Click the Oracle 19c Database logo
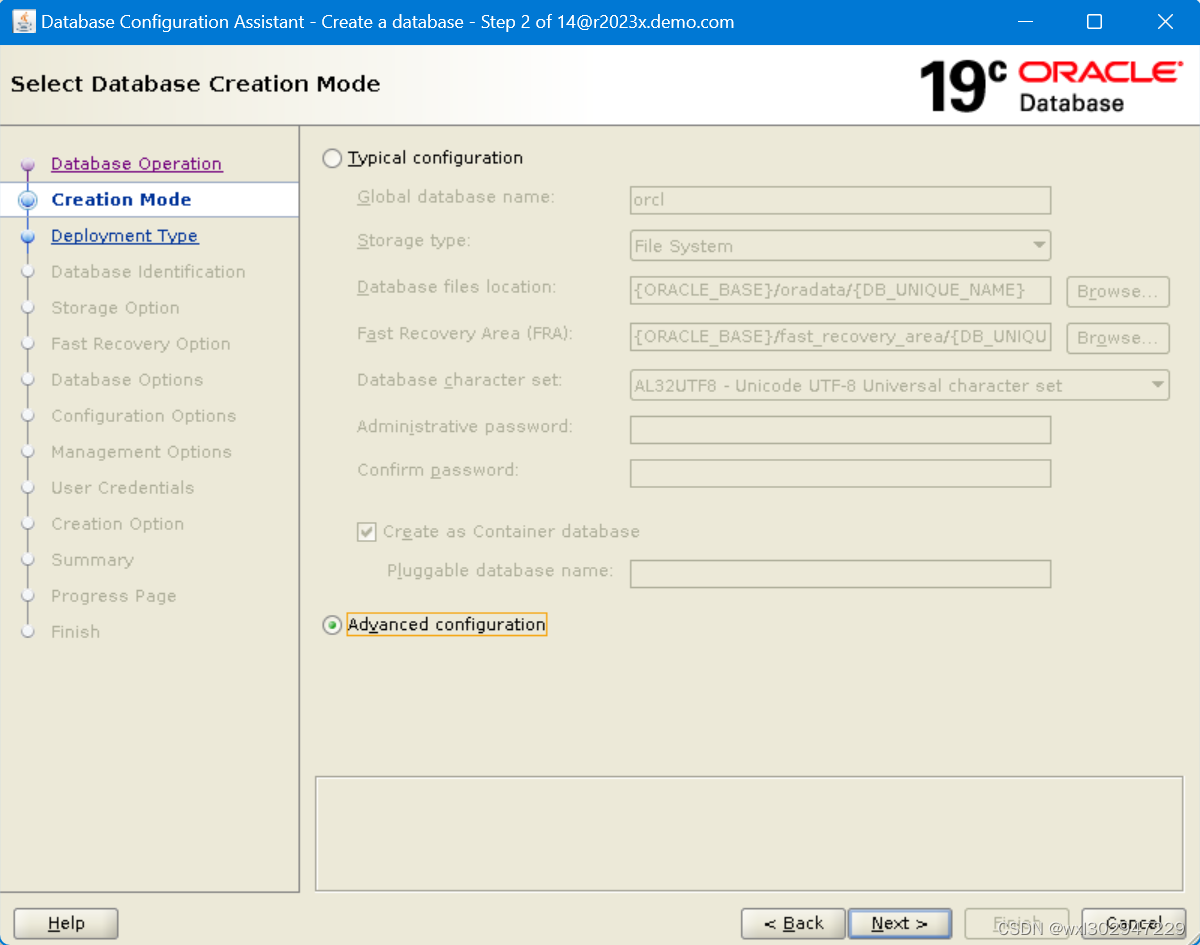1200x945 pixels. point(1049,85)
